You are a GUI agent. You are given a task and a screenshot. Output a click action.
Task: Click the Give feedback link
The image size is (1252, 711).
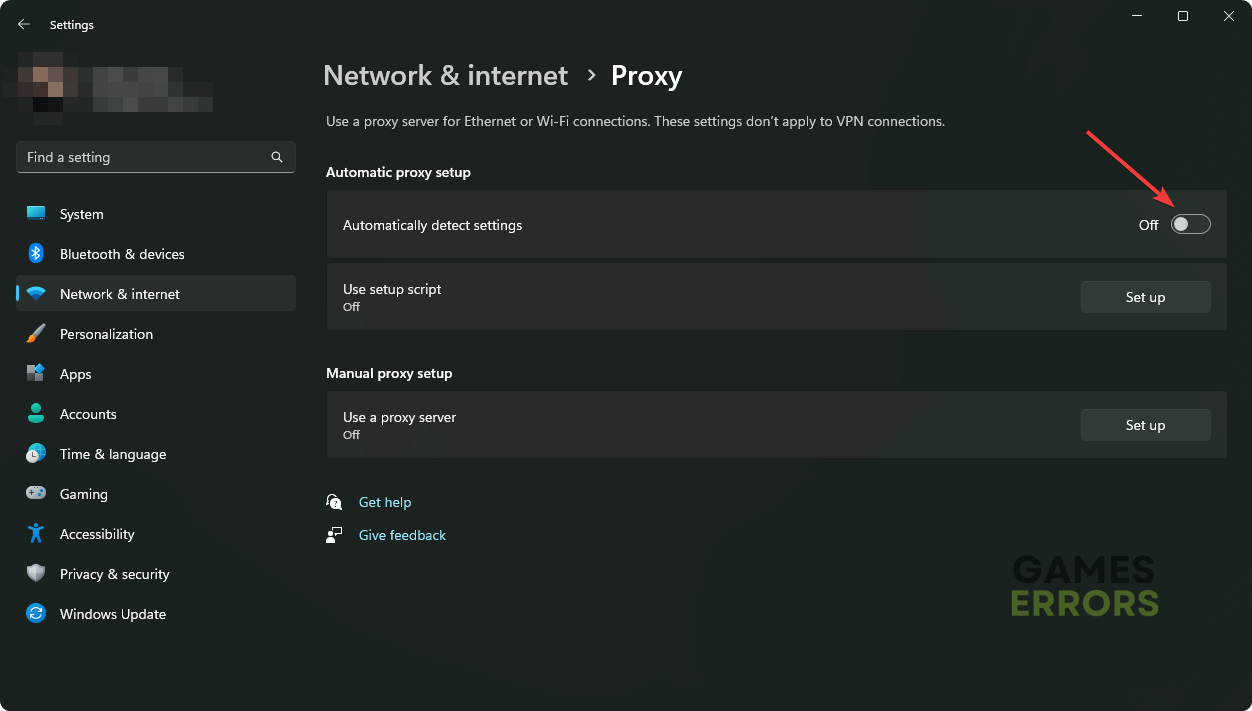click(x=402, y=535)
